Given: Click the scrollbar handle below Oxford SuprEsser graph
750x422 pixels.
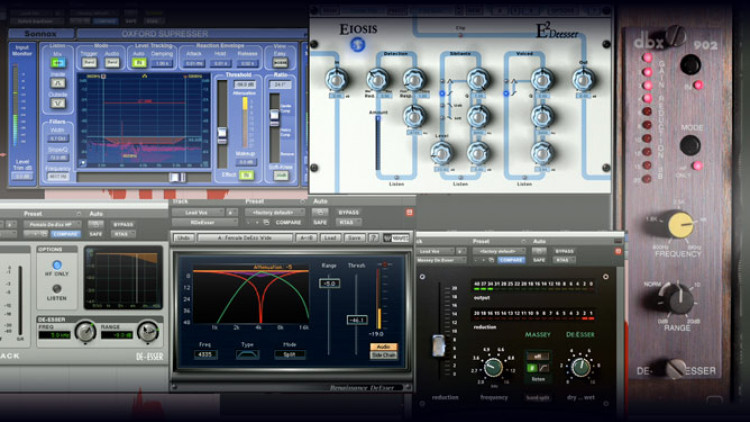Looking at the screenshot, I should click(x=177, y=178).
